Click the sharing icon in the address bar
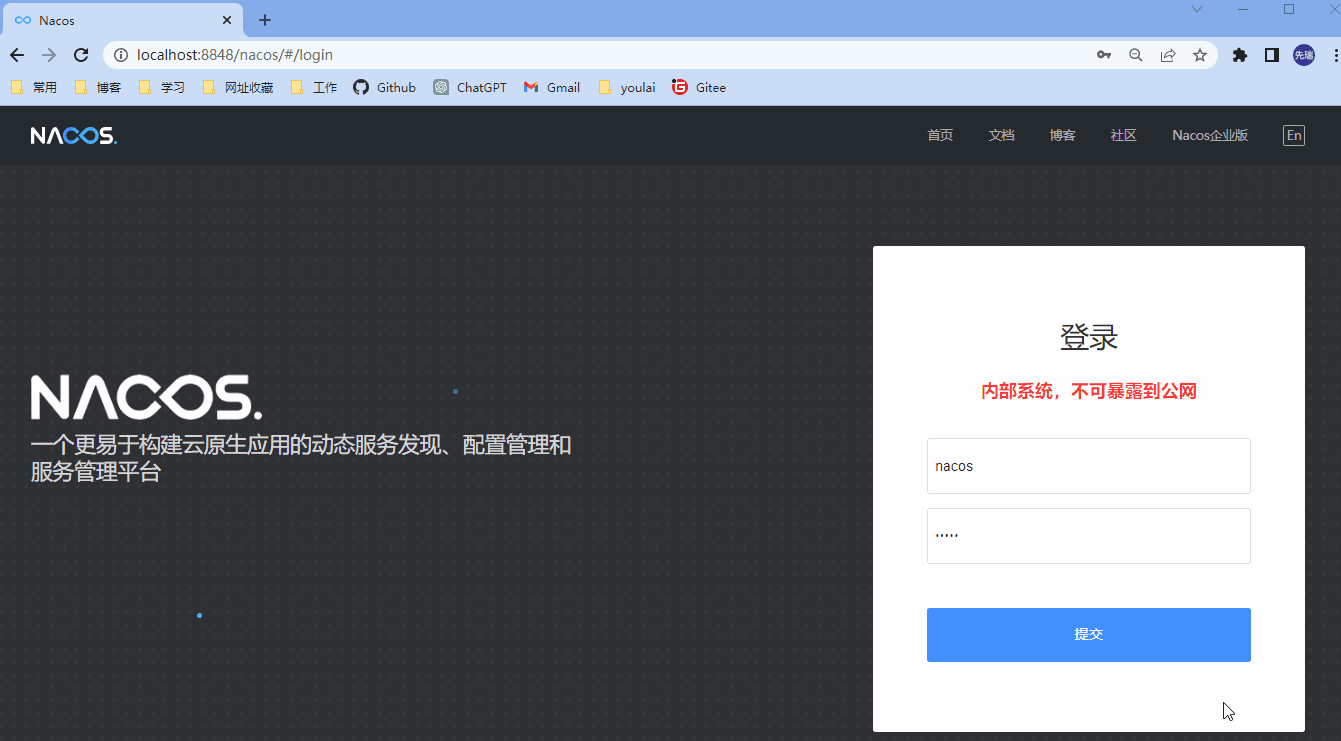The width and height of the screenshot is (1341, 741). [x=1167, y=55]
